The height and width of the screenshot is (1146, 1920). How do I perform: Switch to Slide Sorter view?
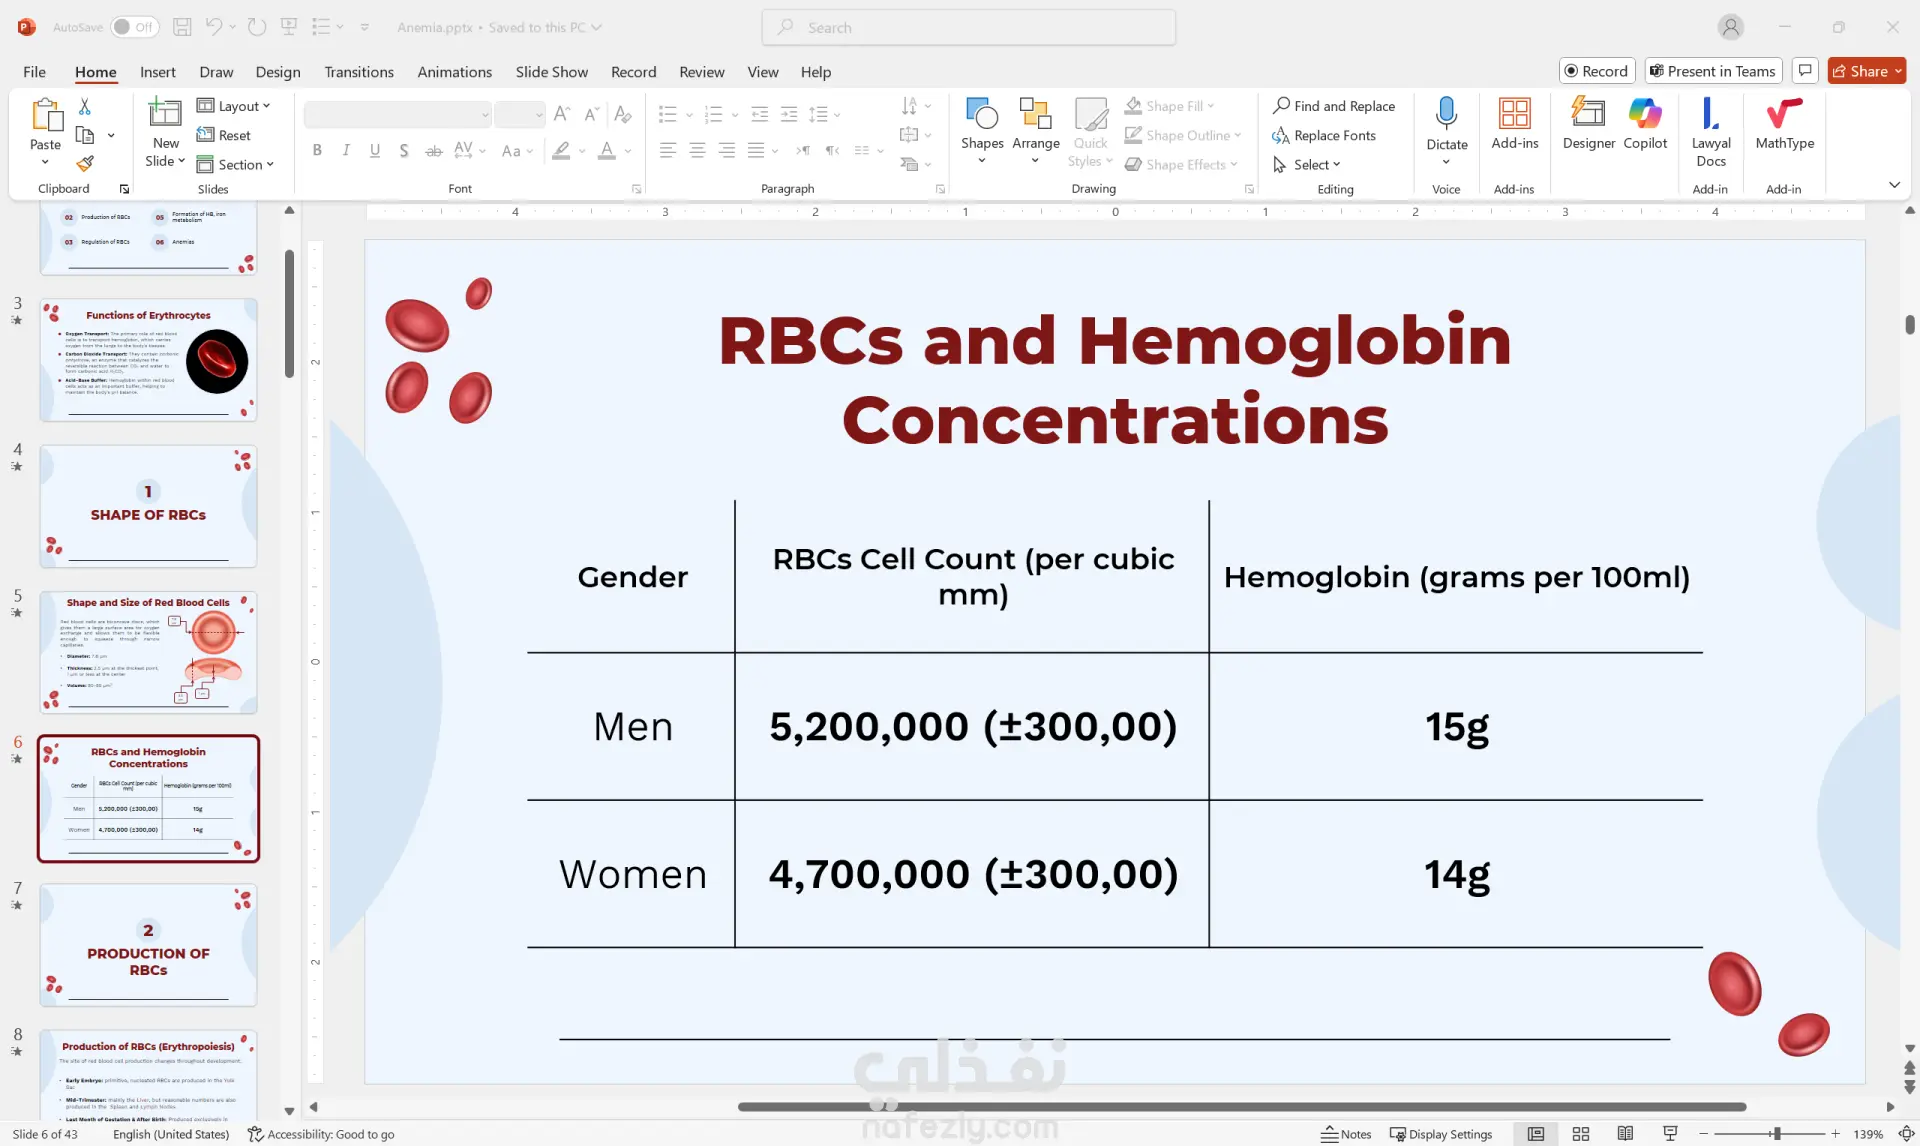(1581, 1134)
